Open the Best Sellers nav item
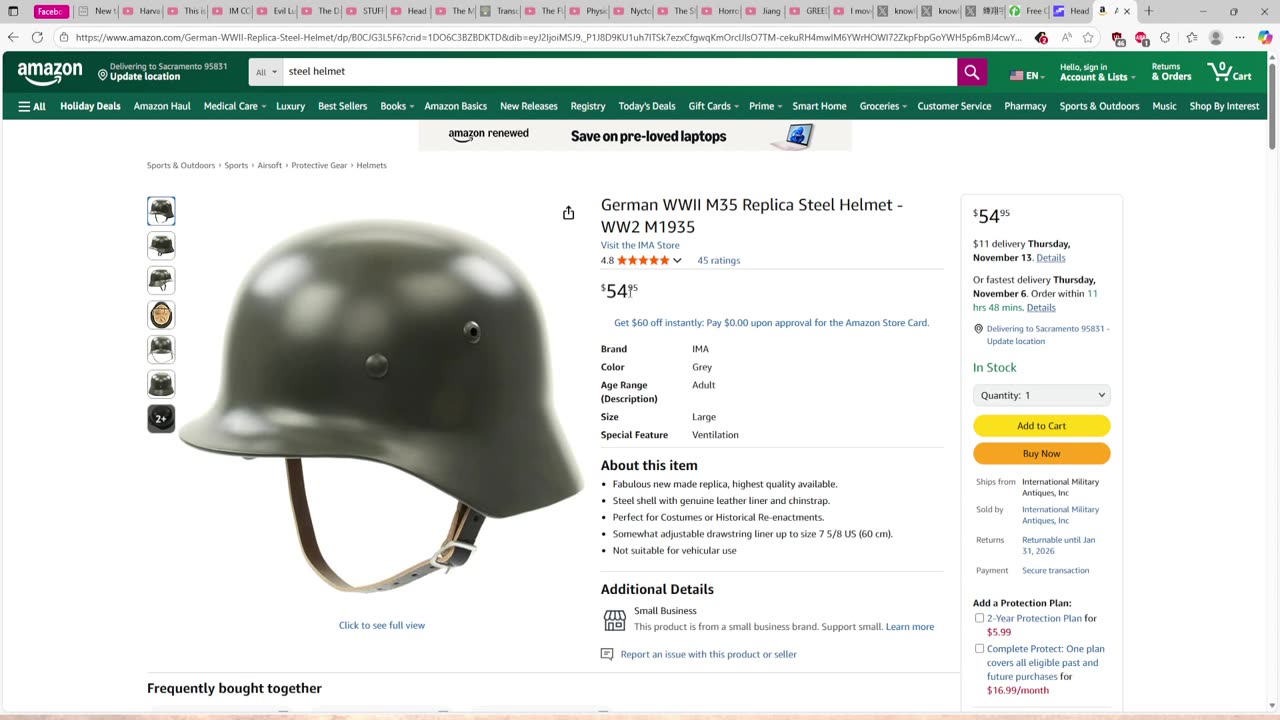 pos(342,106)
